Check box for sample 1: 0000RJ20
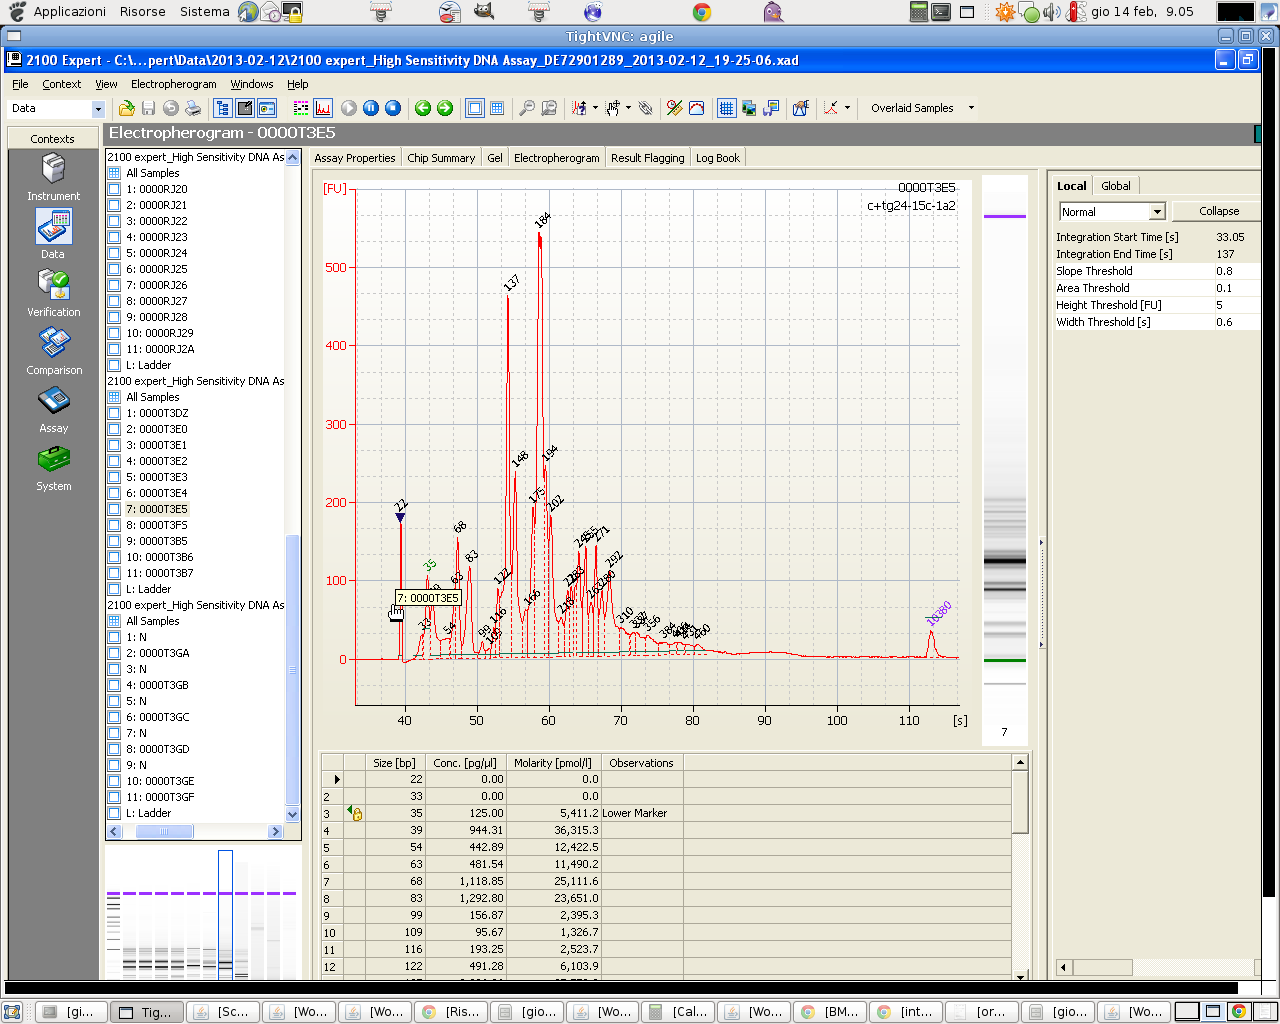This screenshot has height=1024, width=1280. click(x=114, y=189)
